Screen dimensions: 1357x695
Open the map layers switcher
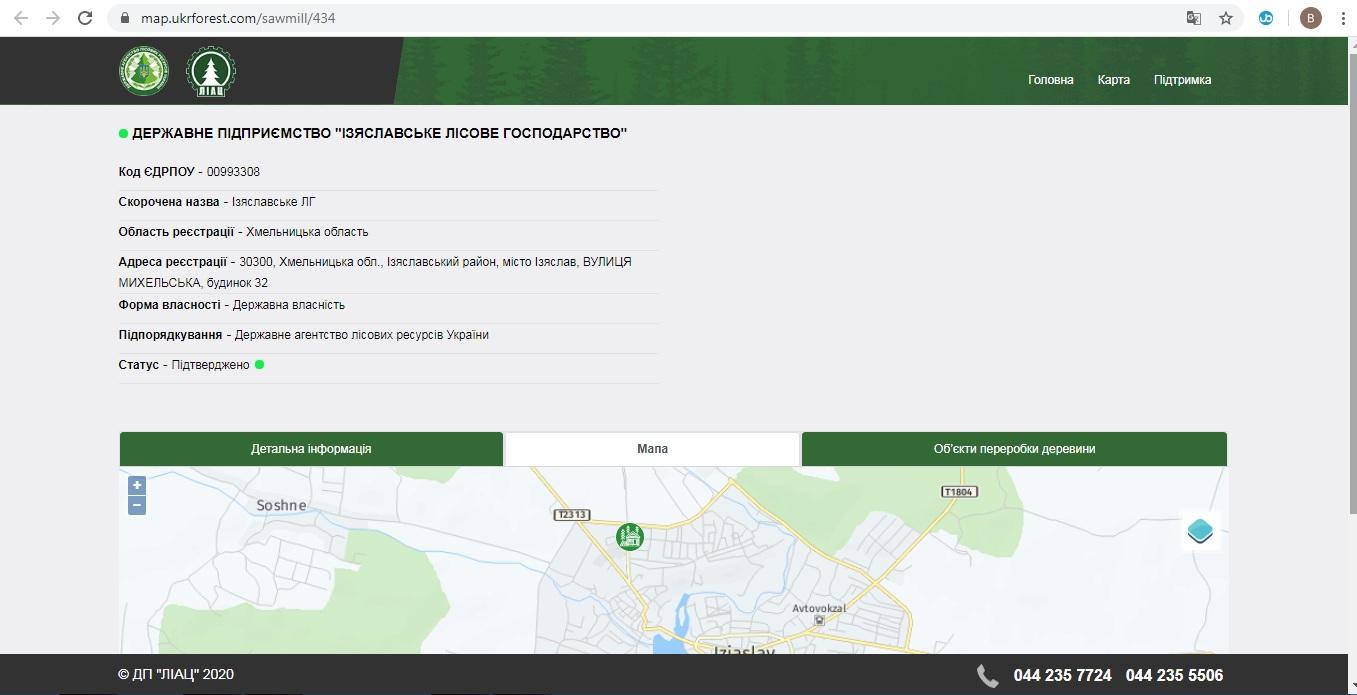[x=1200, y=530]
